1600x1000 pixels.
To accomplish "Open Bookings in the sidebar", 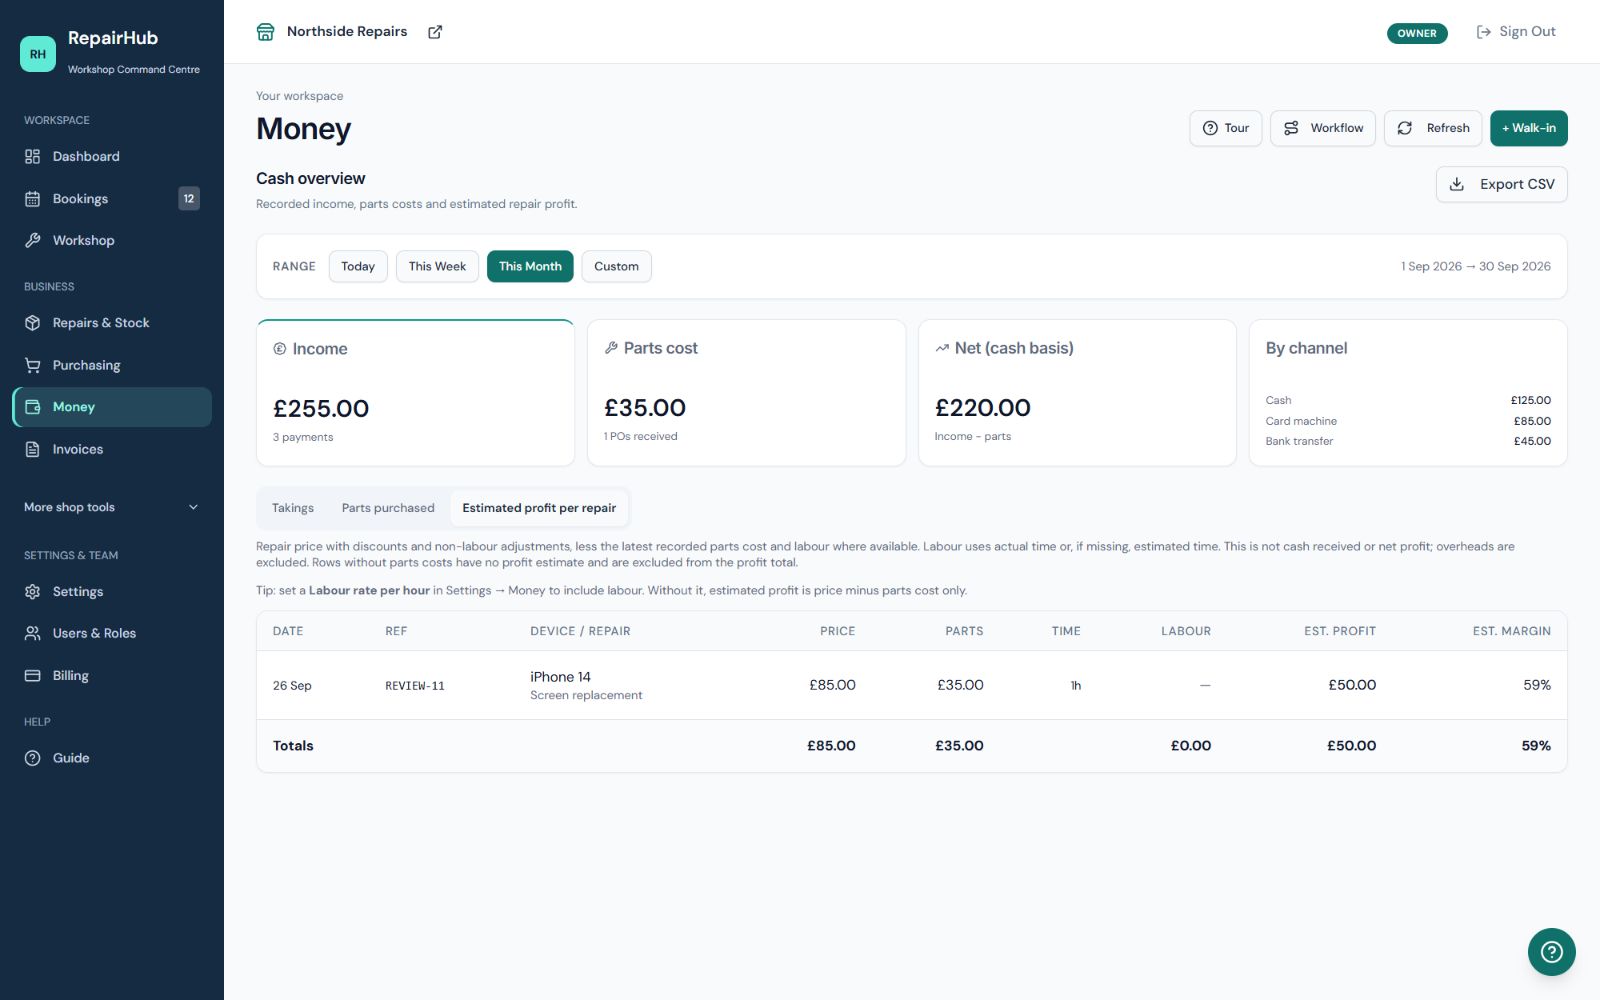I will tap(112, 199).
